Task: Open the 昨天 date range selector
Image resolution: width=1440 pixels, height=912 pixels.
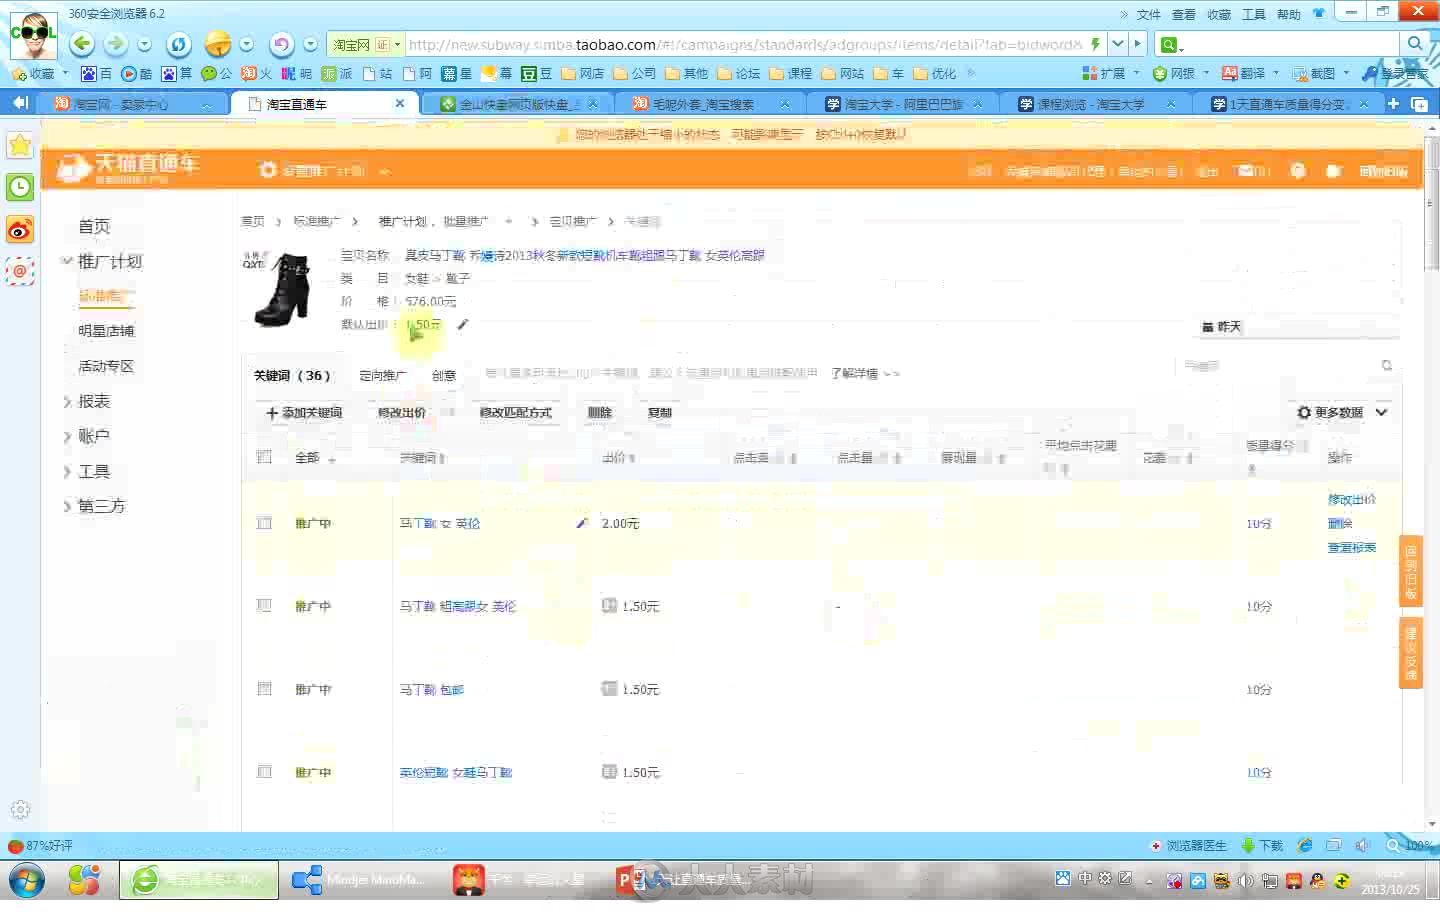Action: pyautogui.click(x=1298, y=327)
